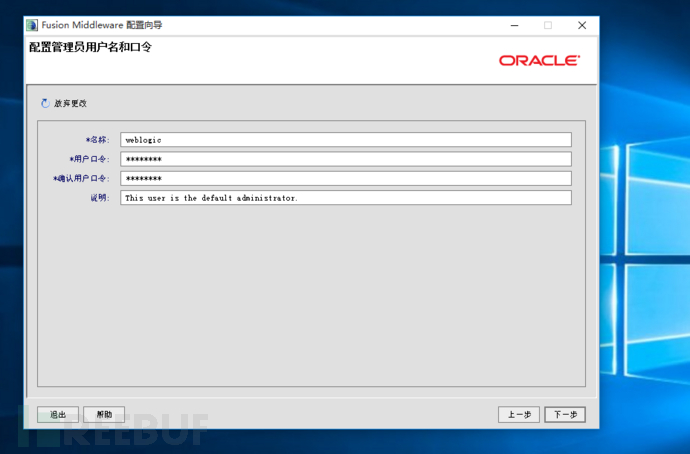Viewport: 690px width, 454px height.
Task: Click the 确认用户口令 confirm password field
Action: [346, 179]
